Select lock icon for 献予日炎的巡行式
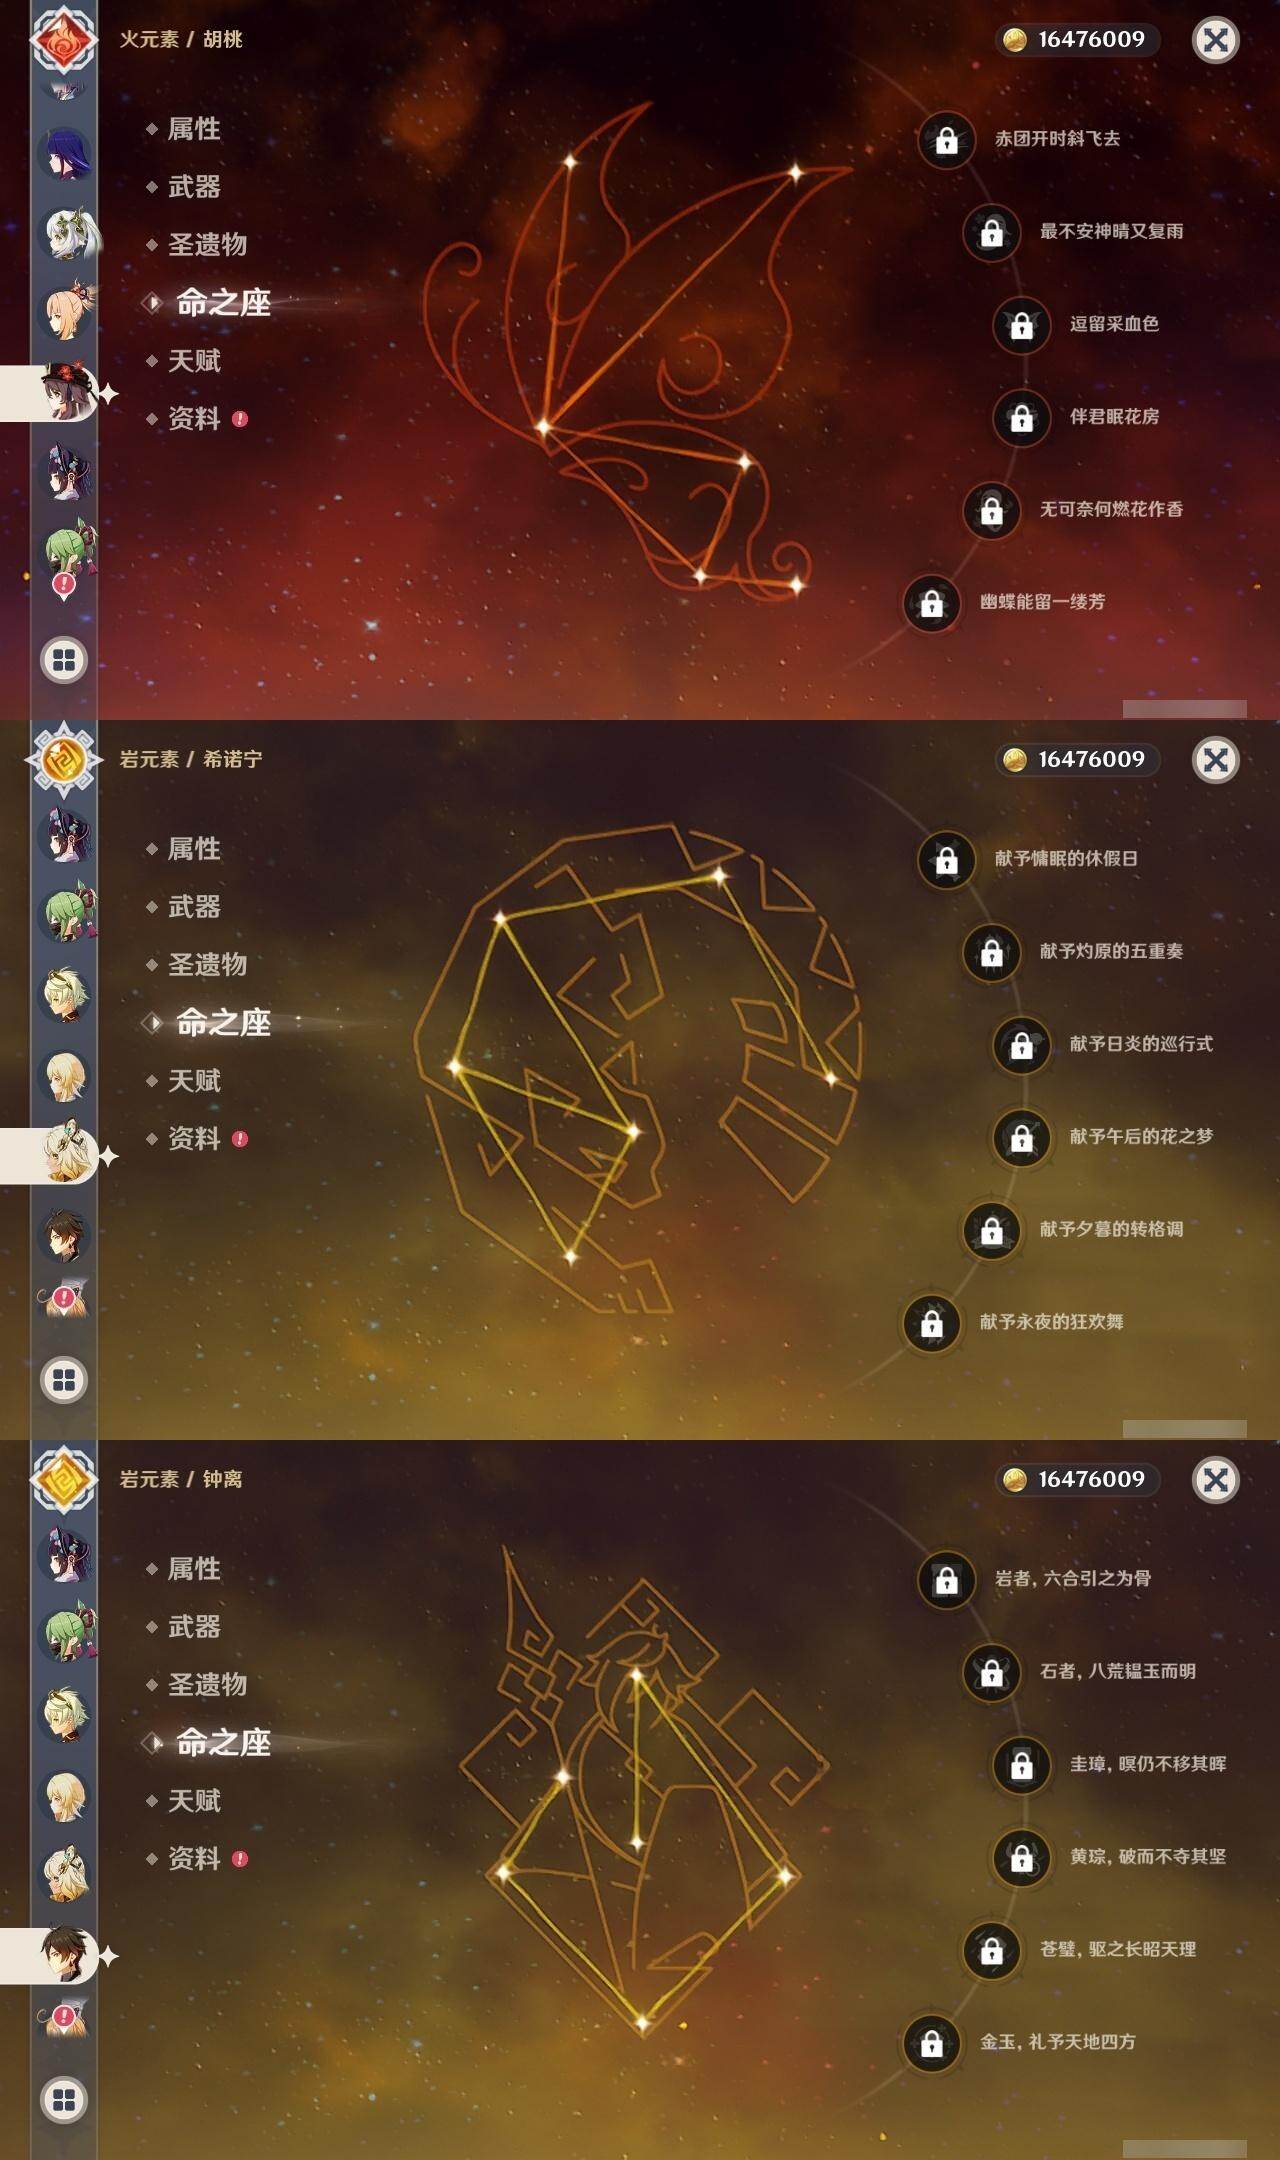The width and height of the screenshot is (1280, 2160). click(1021, 1044)
